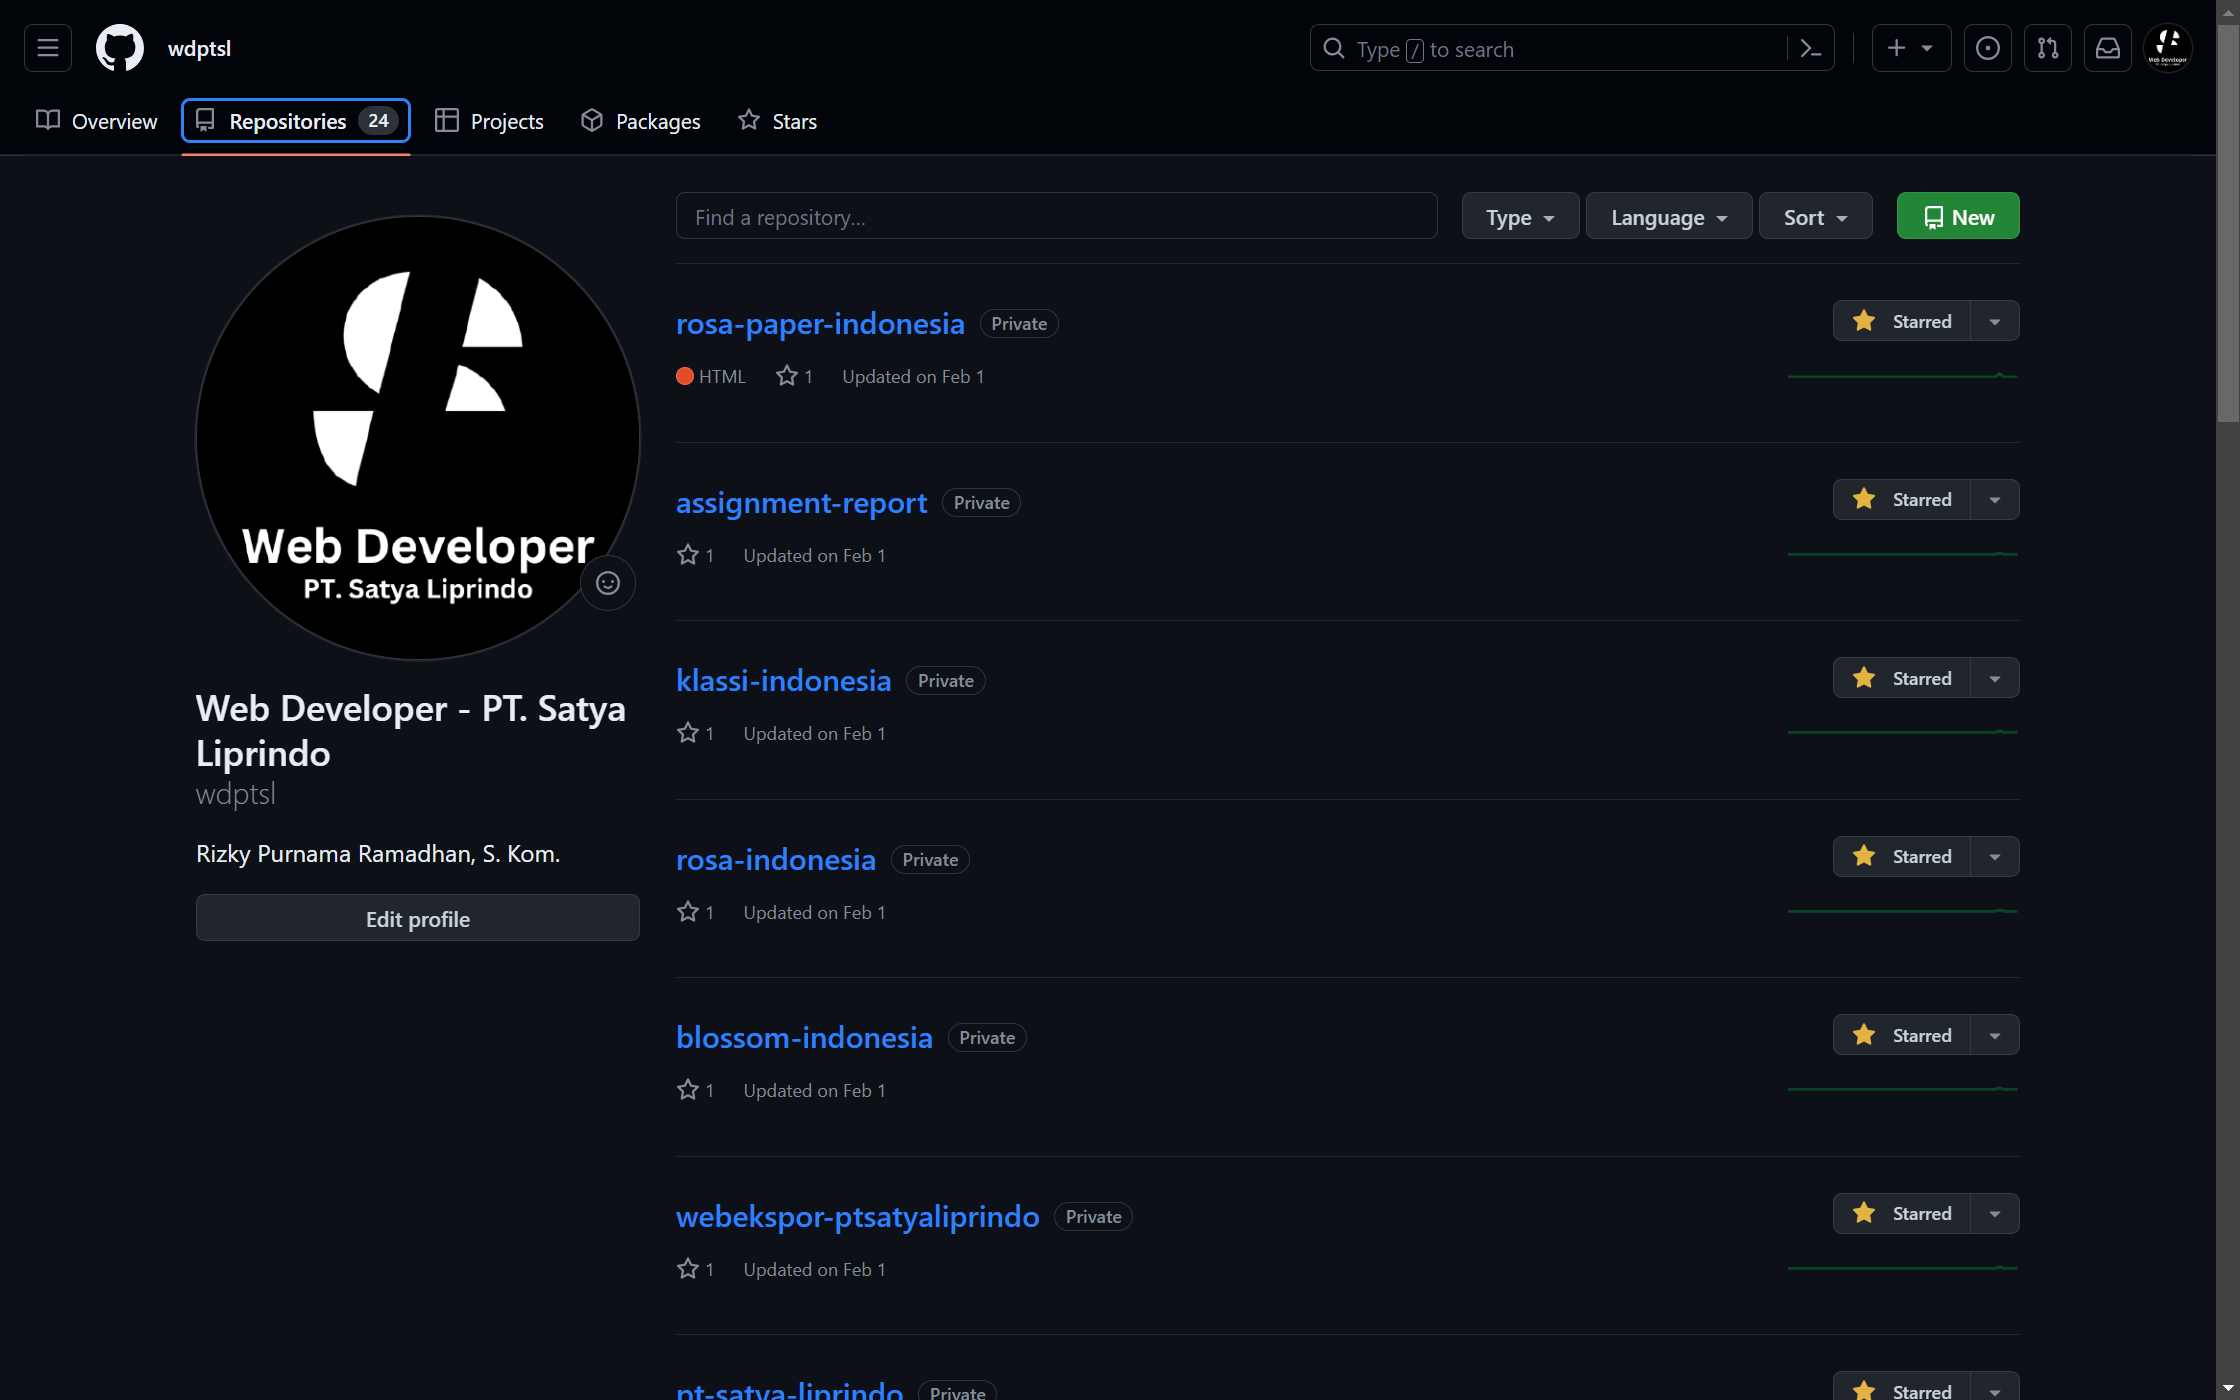Open star lists dropdown for assignment-report
Viewport: 2240px width, 1400px height.
point(1994,500)
